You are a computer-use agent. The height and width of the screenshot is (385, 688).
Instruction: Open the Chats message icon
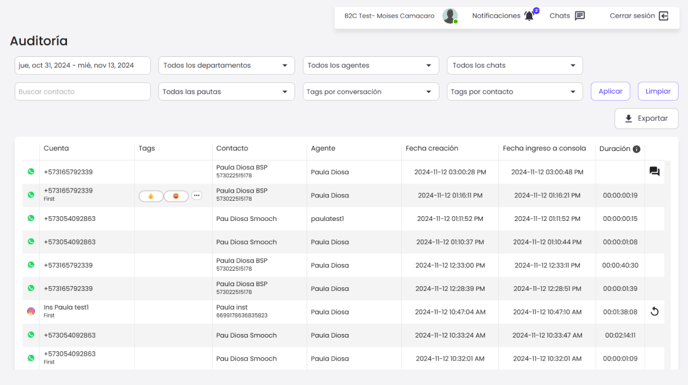click(x=580, y=16)
